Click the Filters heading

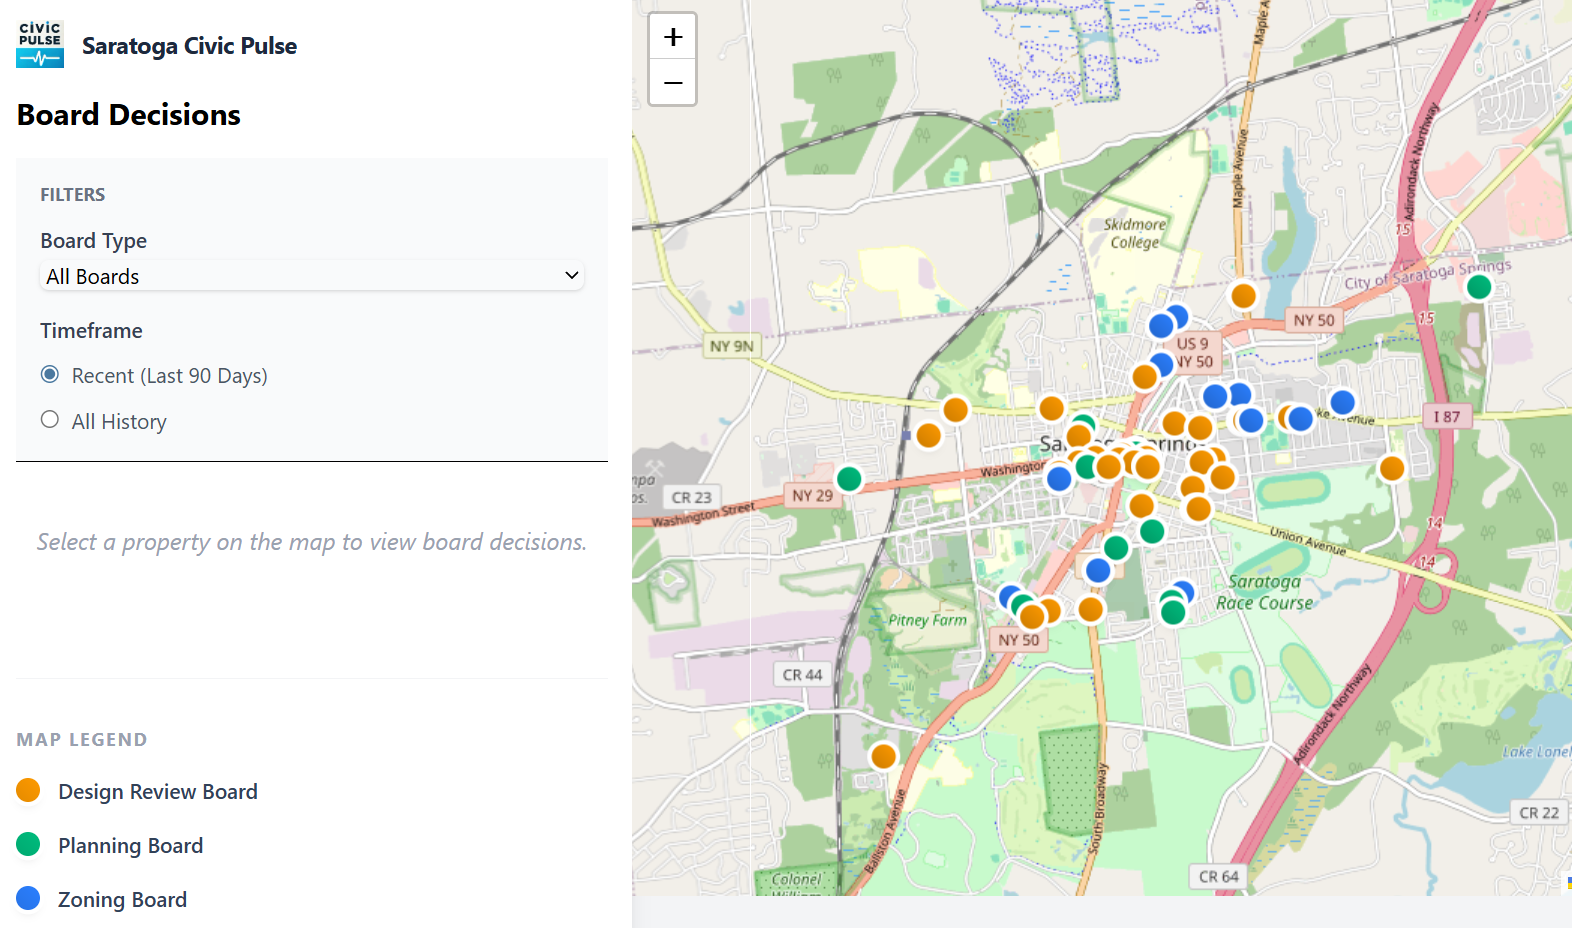pyautogui.click(x=72, y=195)
